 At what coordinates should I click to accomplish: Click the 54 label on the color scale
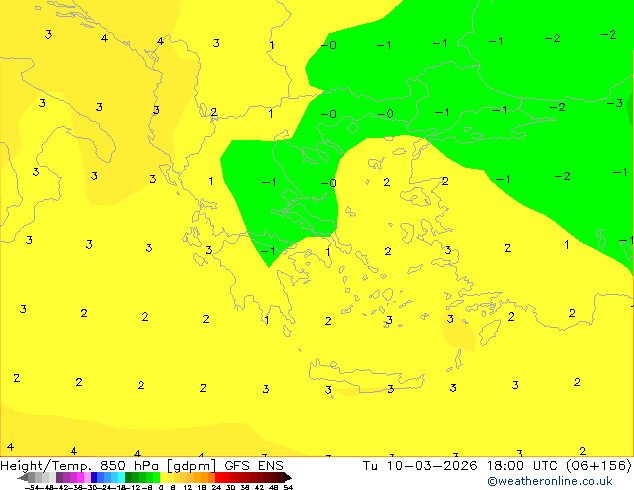pos(288,488)
